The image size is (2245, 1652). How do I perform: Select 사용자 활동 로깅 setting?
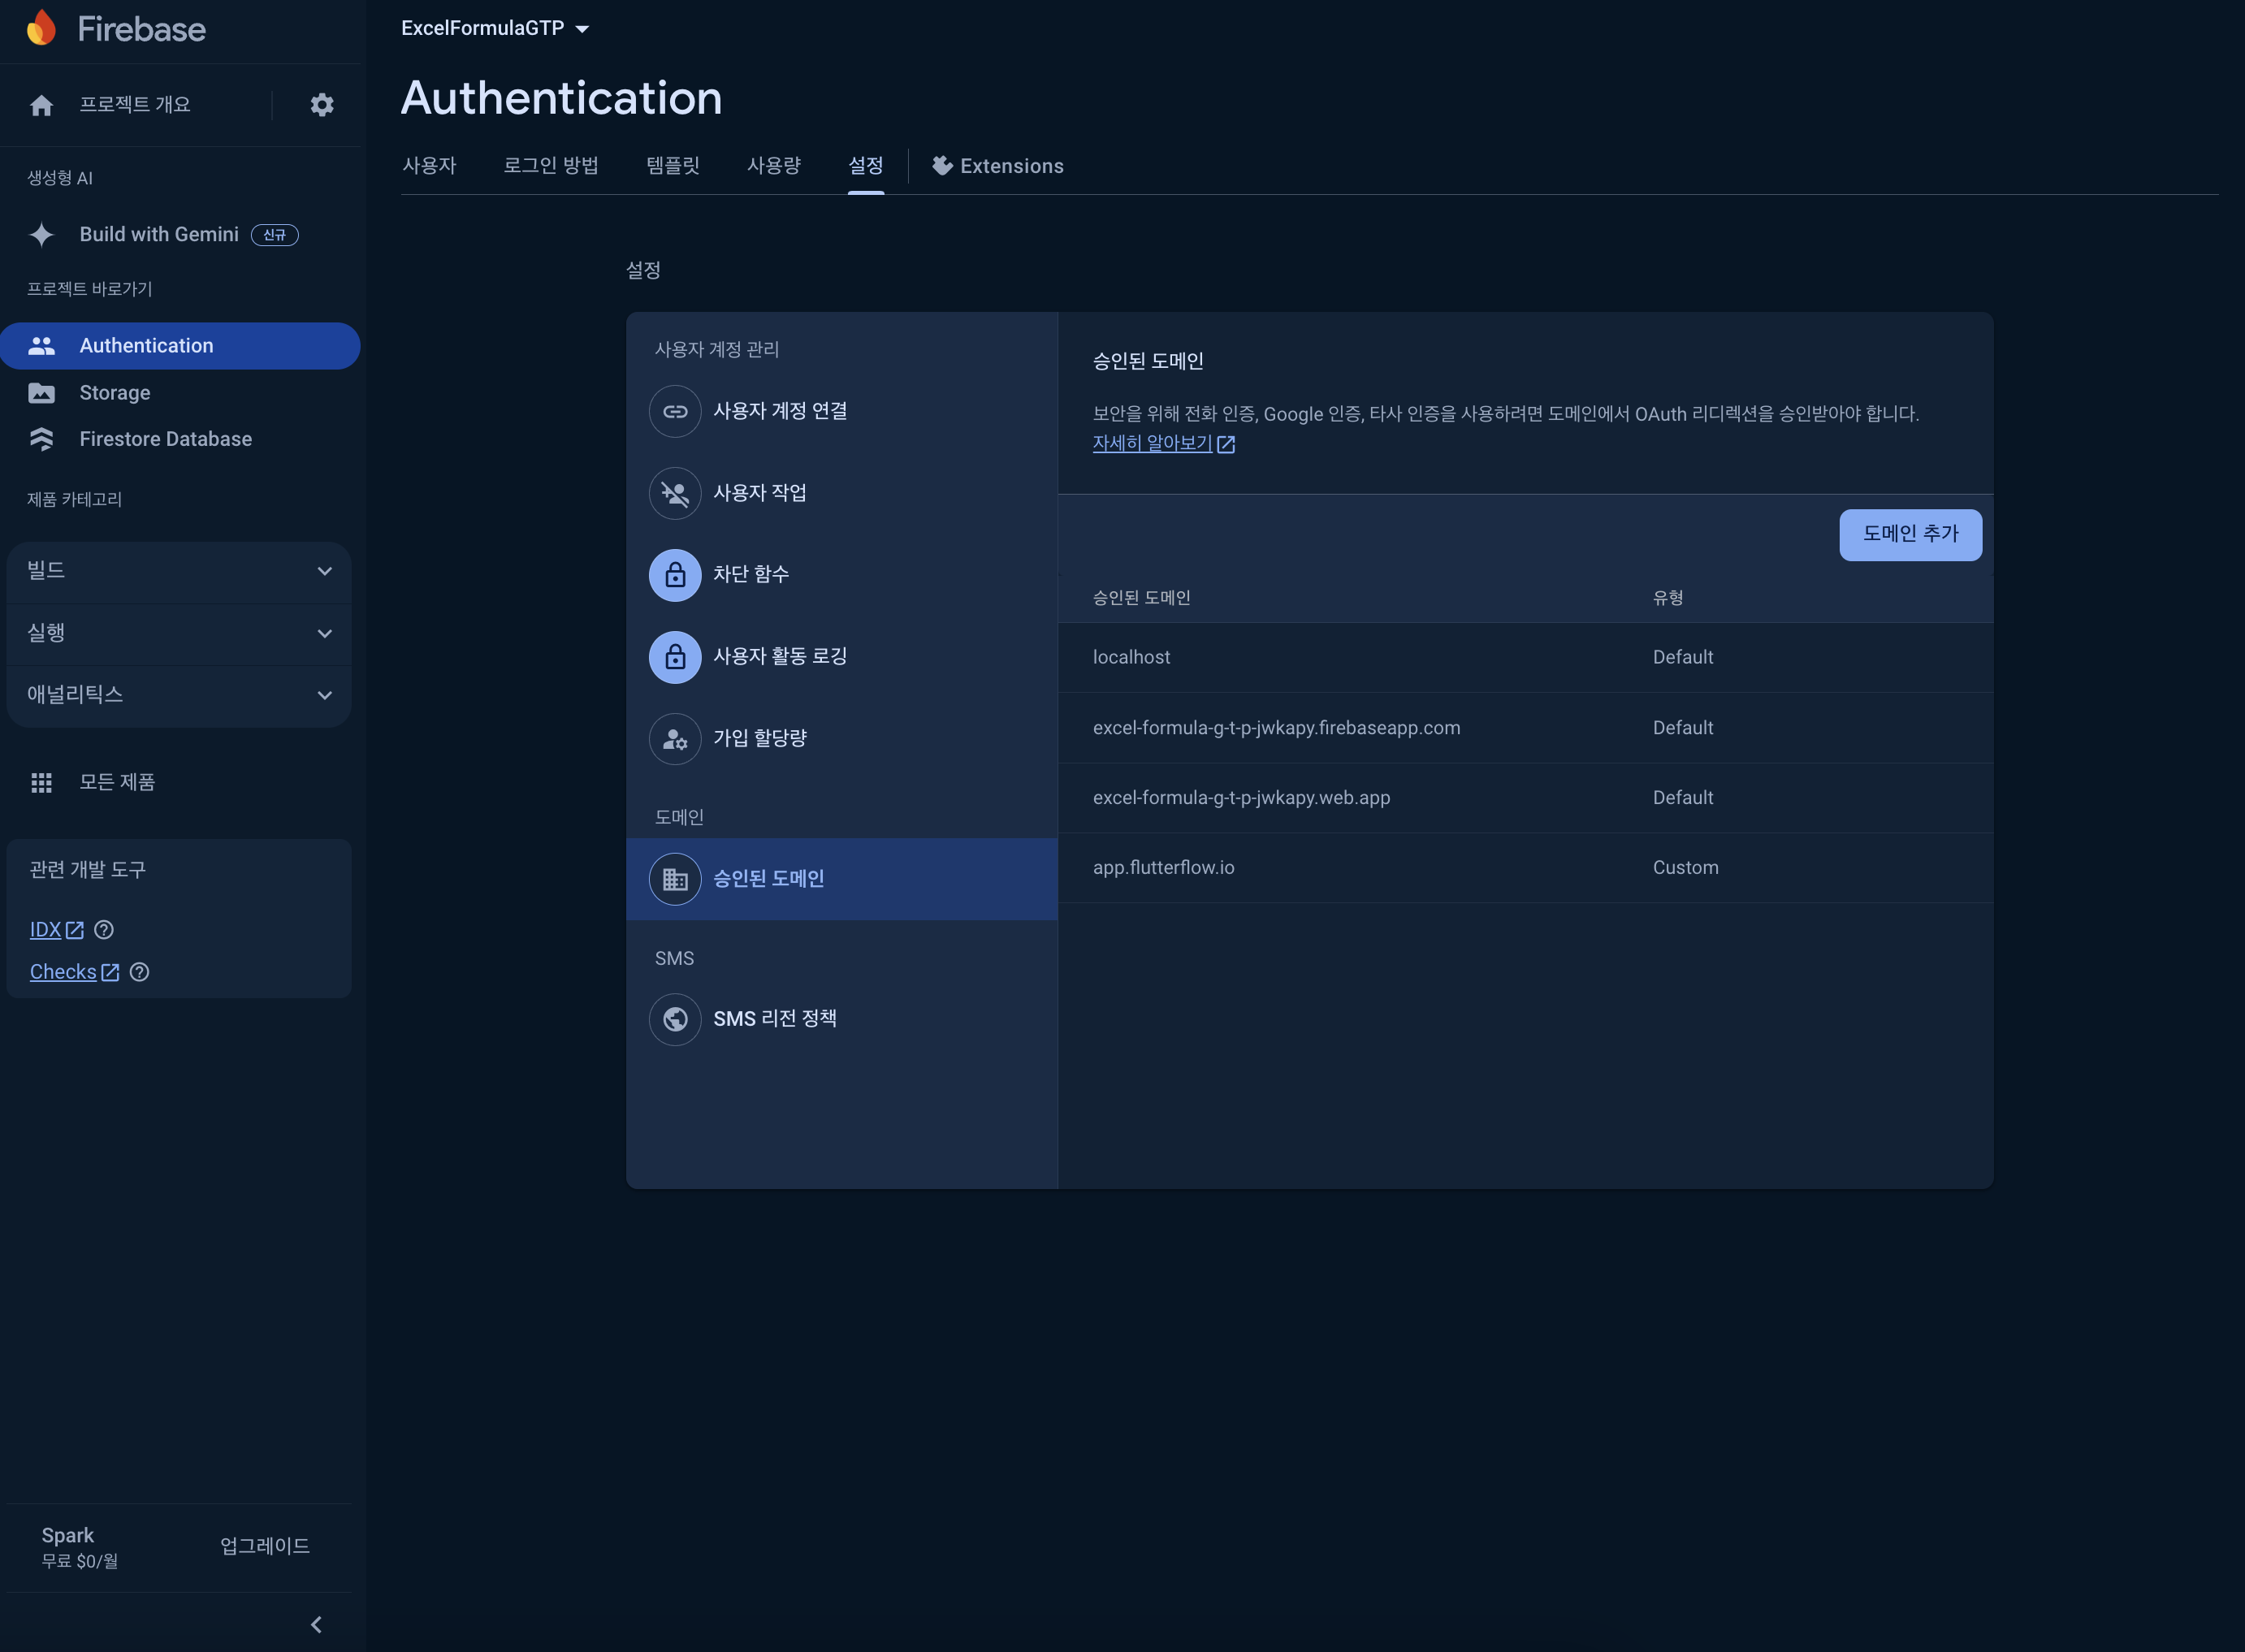[842, 657]
